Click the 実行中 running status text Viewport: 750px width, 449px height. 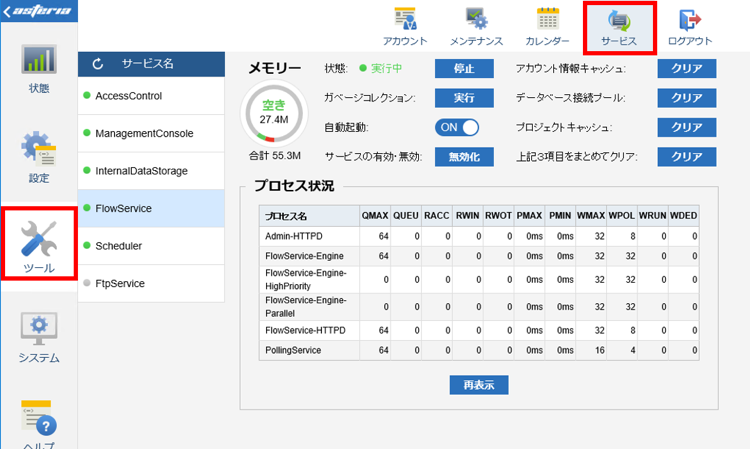pos(386,68)
